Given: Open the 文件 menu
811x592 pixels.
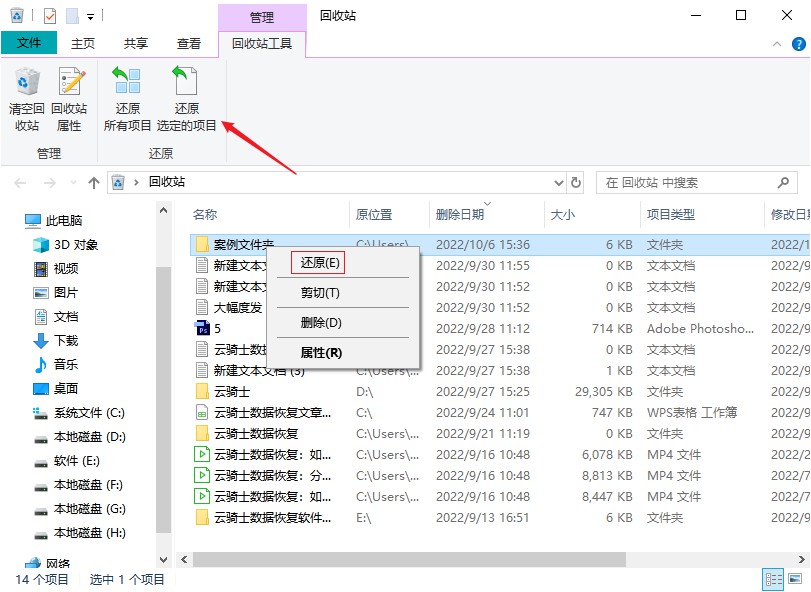Looking at the screenshot, I should (28, 43).
